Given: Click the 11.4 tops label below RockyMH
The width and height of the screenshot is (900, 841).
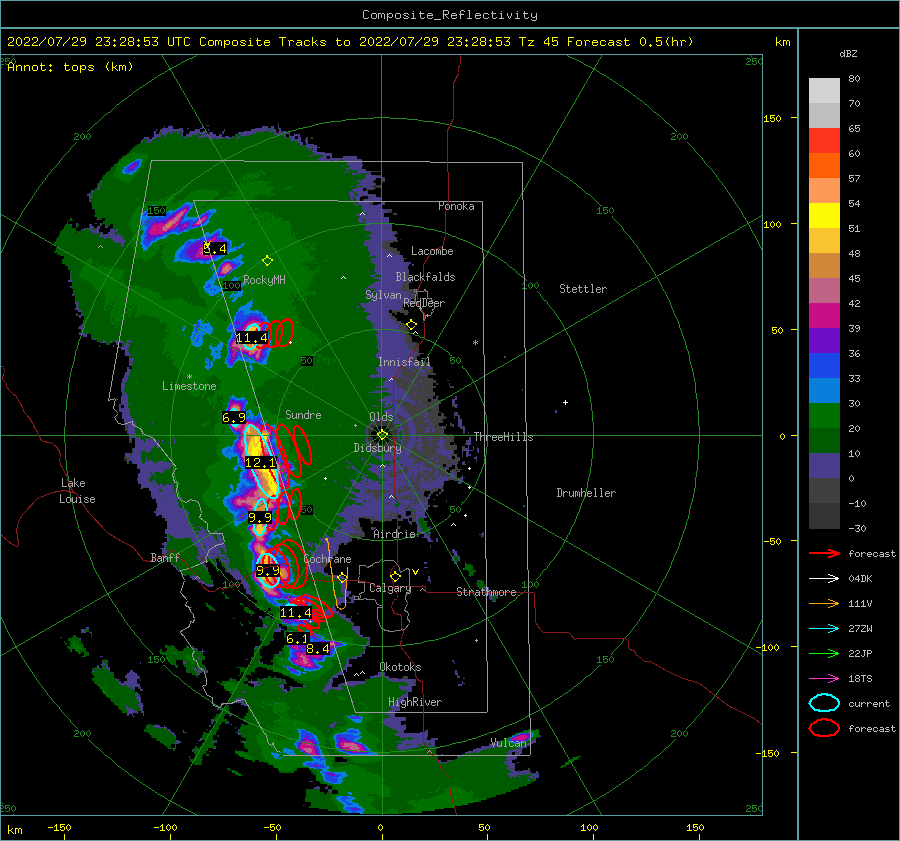Looking at the screenshot, I should pos(252,338).
